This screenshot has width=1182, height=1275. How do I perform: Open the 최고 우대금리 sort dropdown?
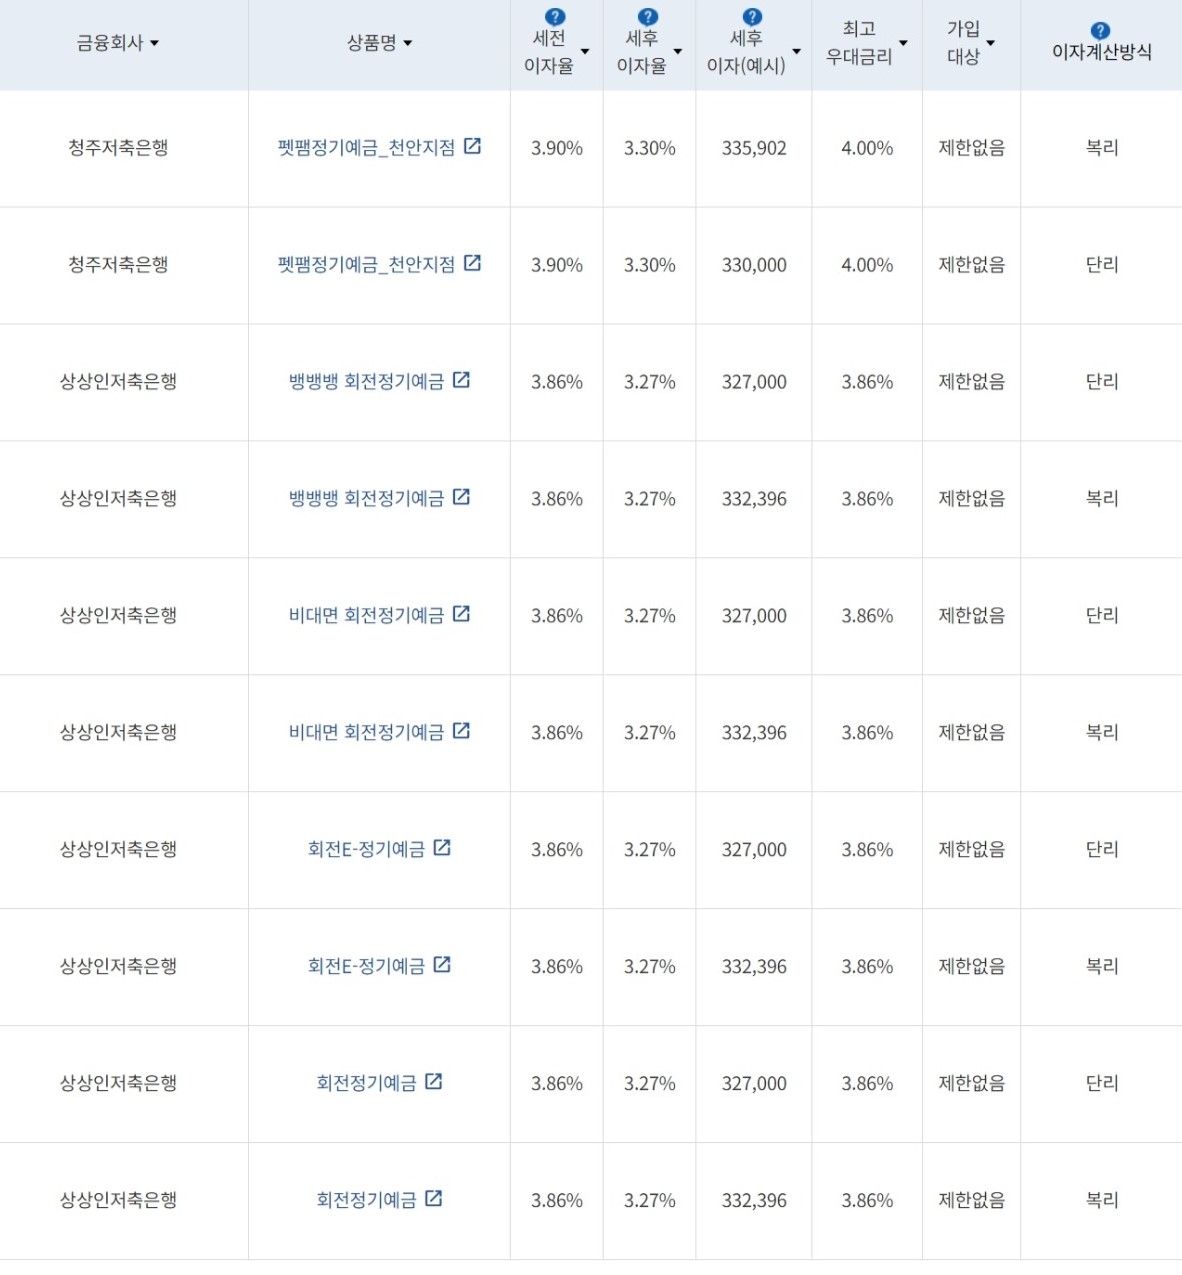tap(903, 43)
